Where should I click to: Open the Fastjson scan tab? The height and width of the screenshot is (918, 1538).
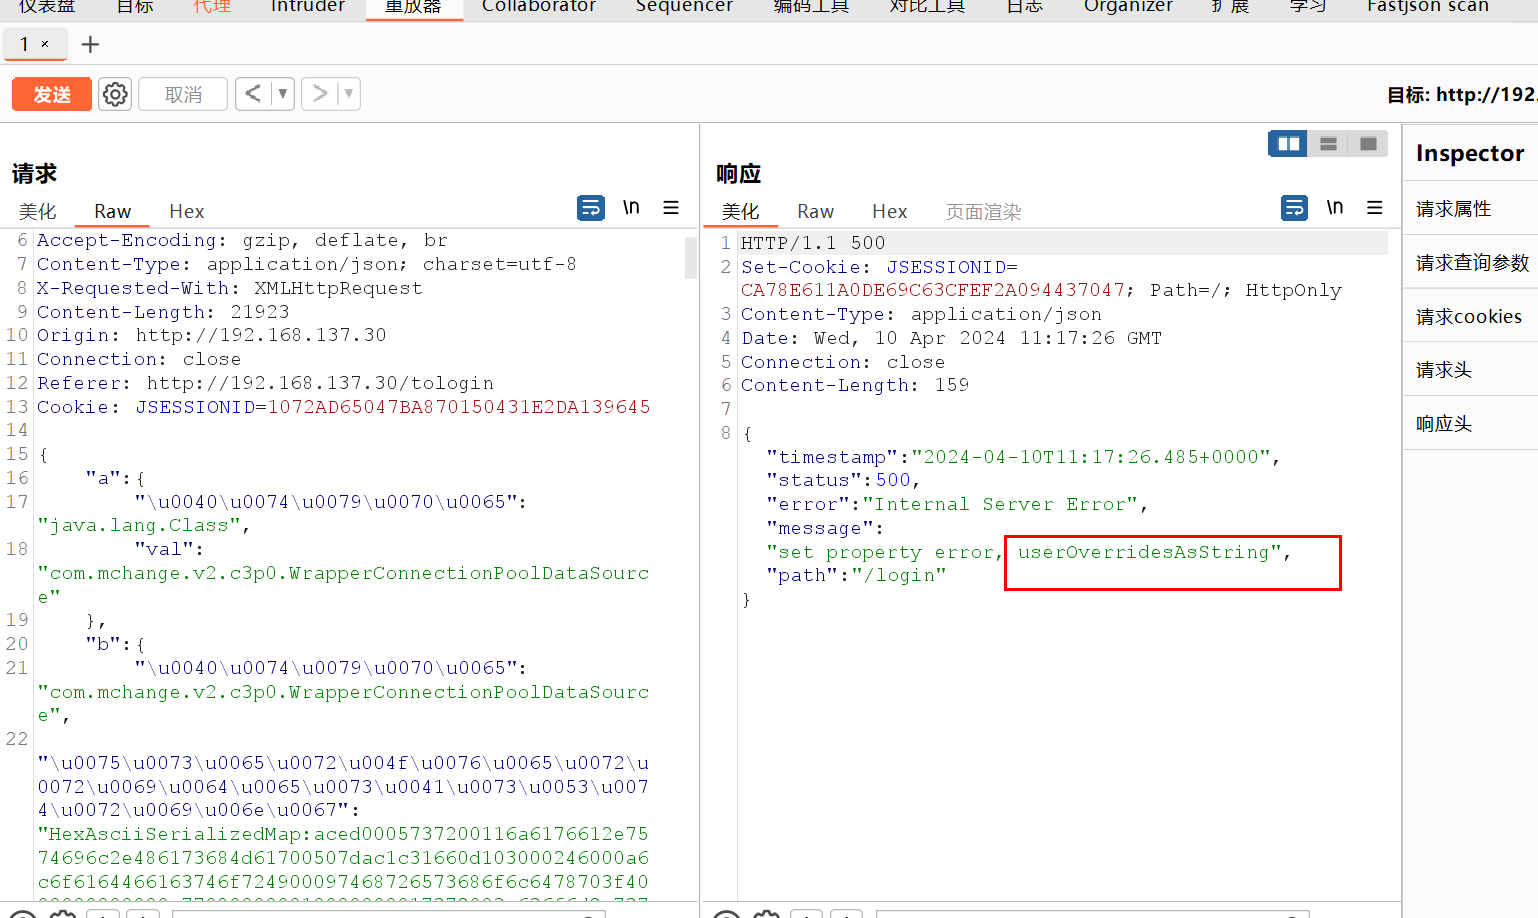[x=1428, y=6]
